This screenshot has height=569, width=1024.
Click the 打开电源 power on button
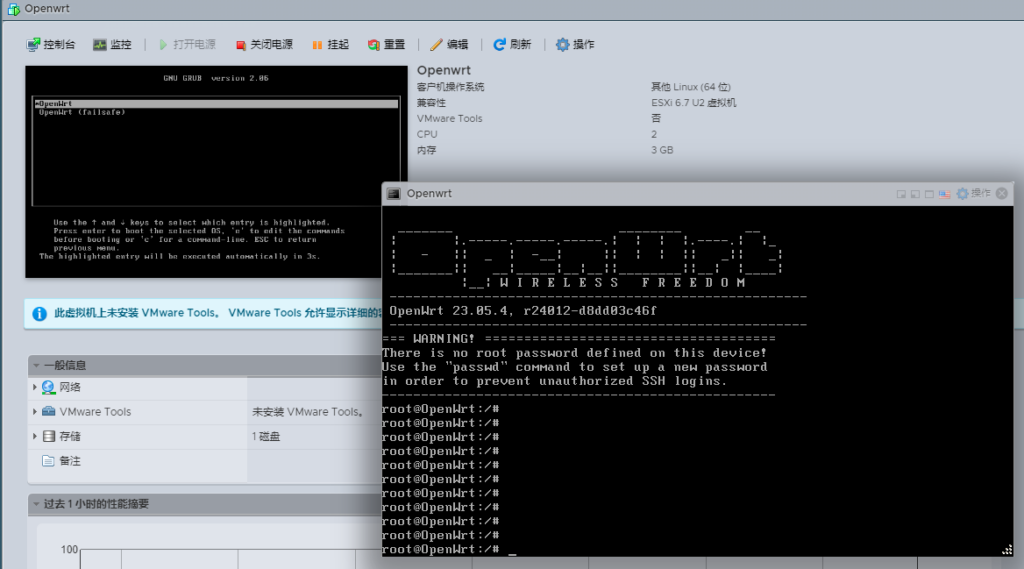187,44
